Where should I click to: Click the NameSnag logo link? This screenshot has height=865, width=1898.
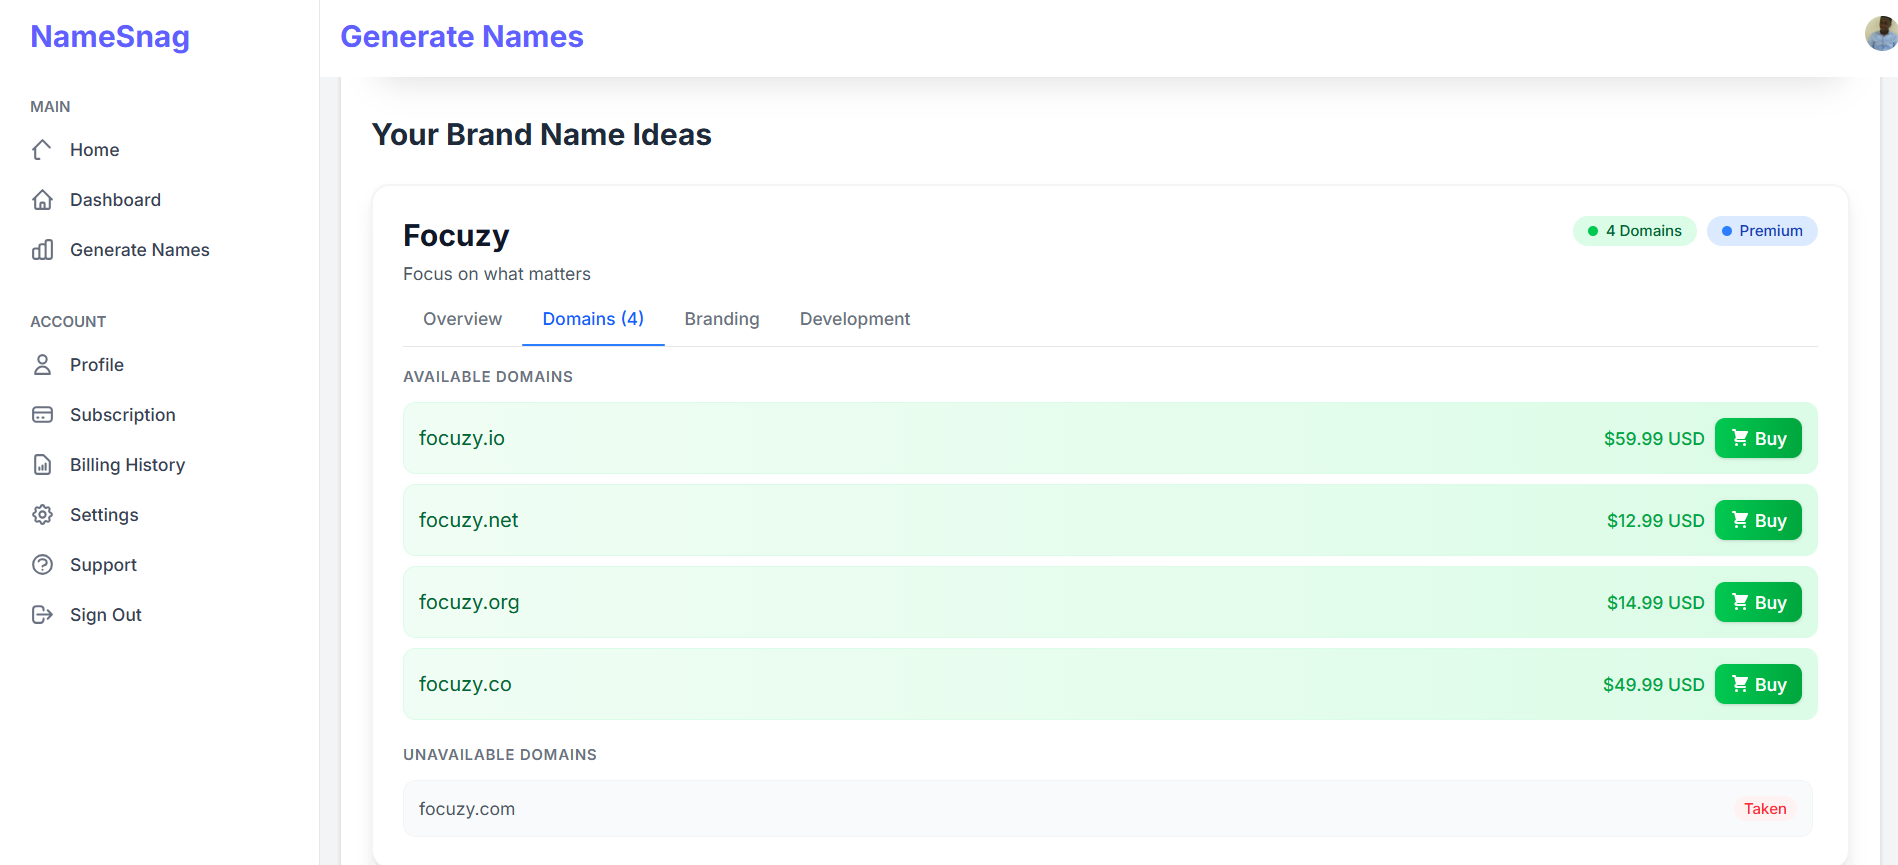pos(110,36)
